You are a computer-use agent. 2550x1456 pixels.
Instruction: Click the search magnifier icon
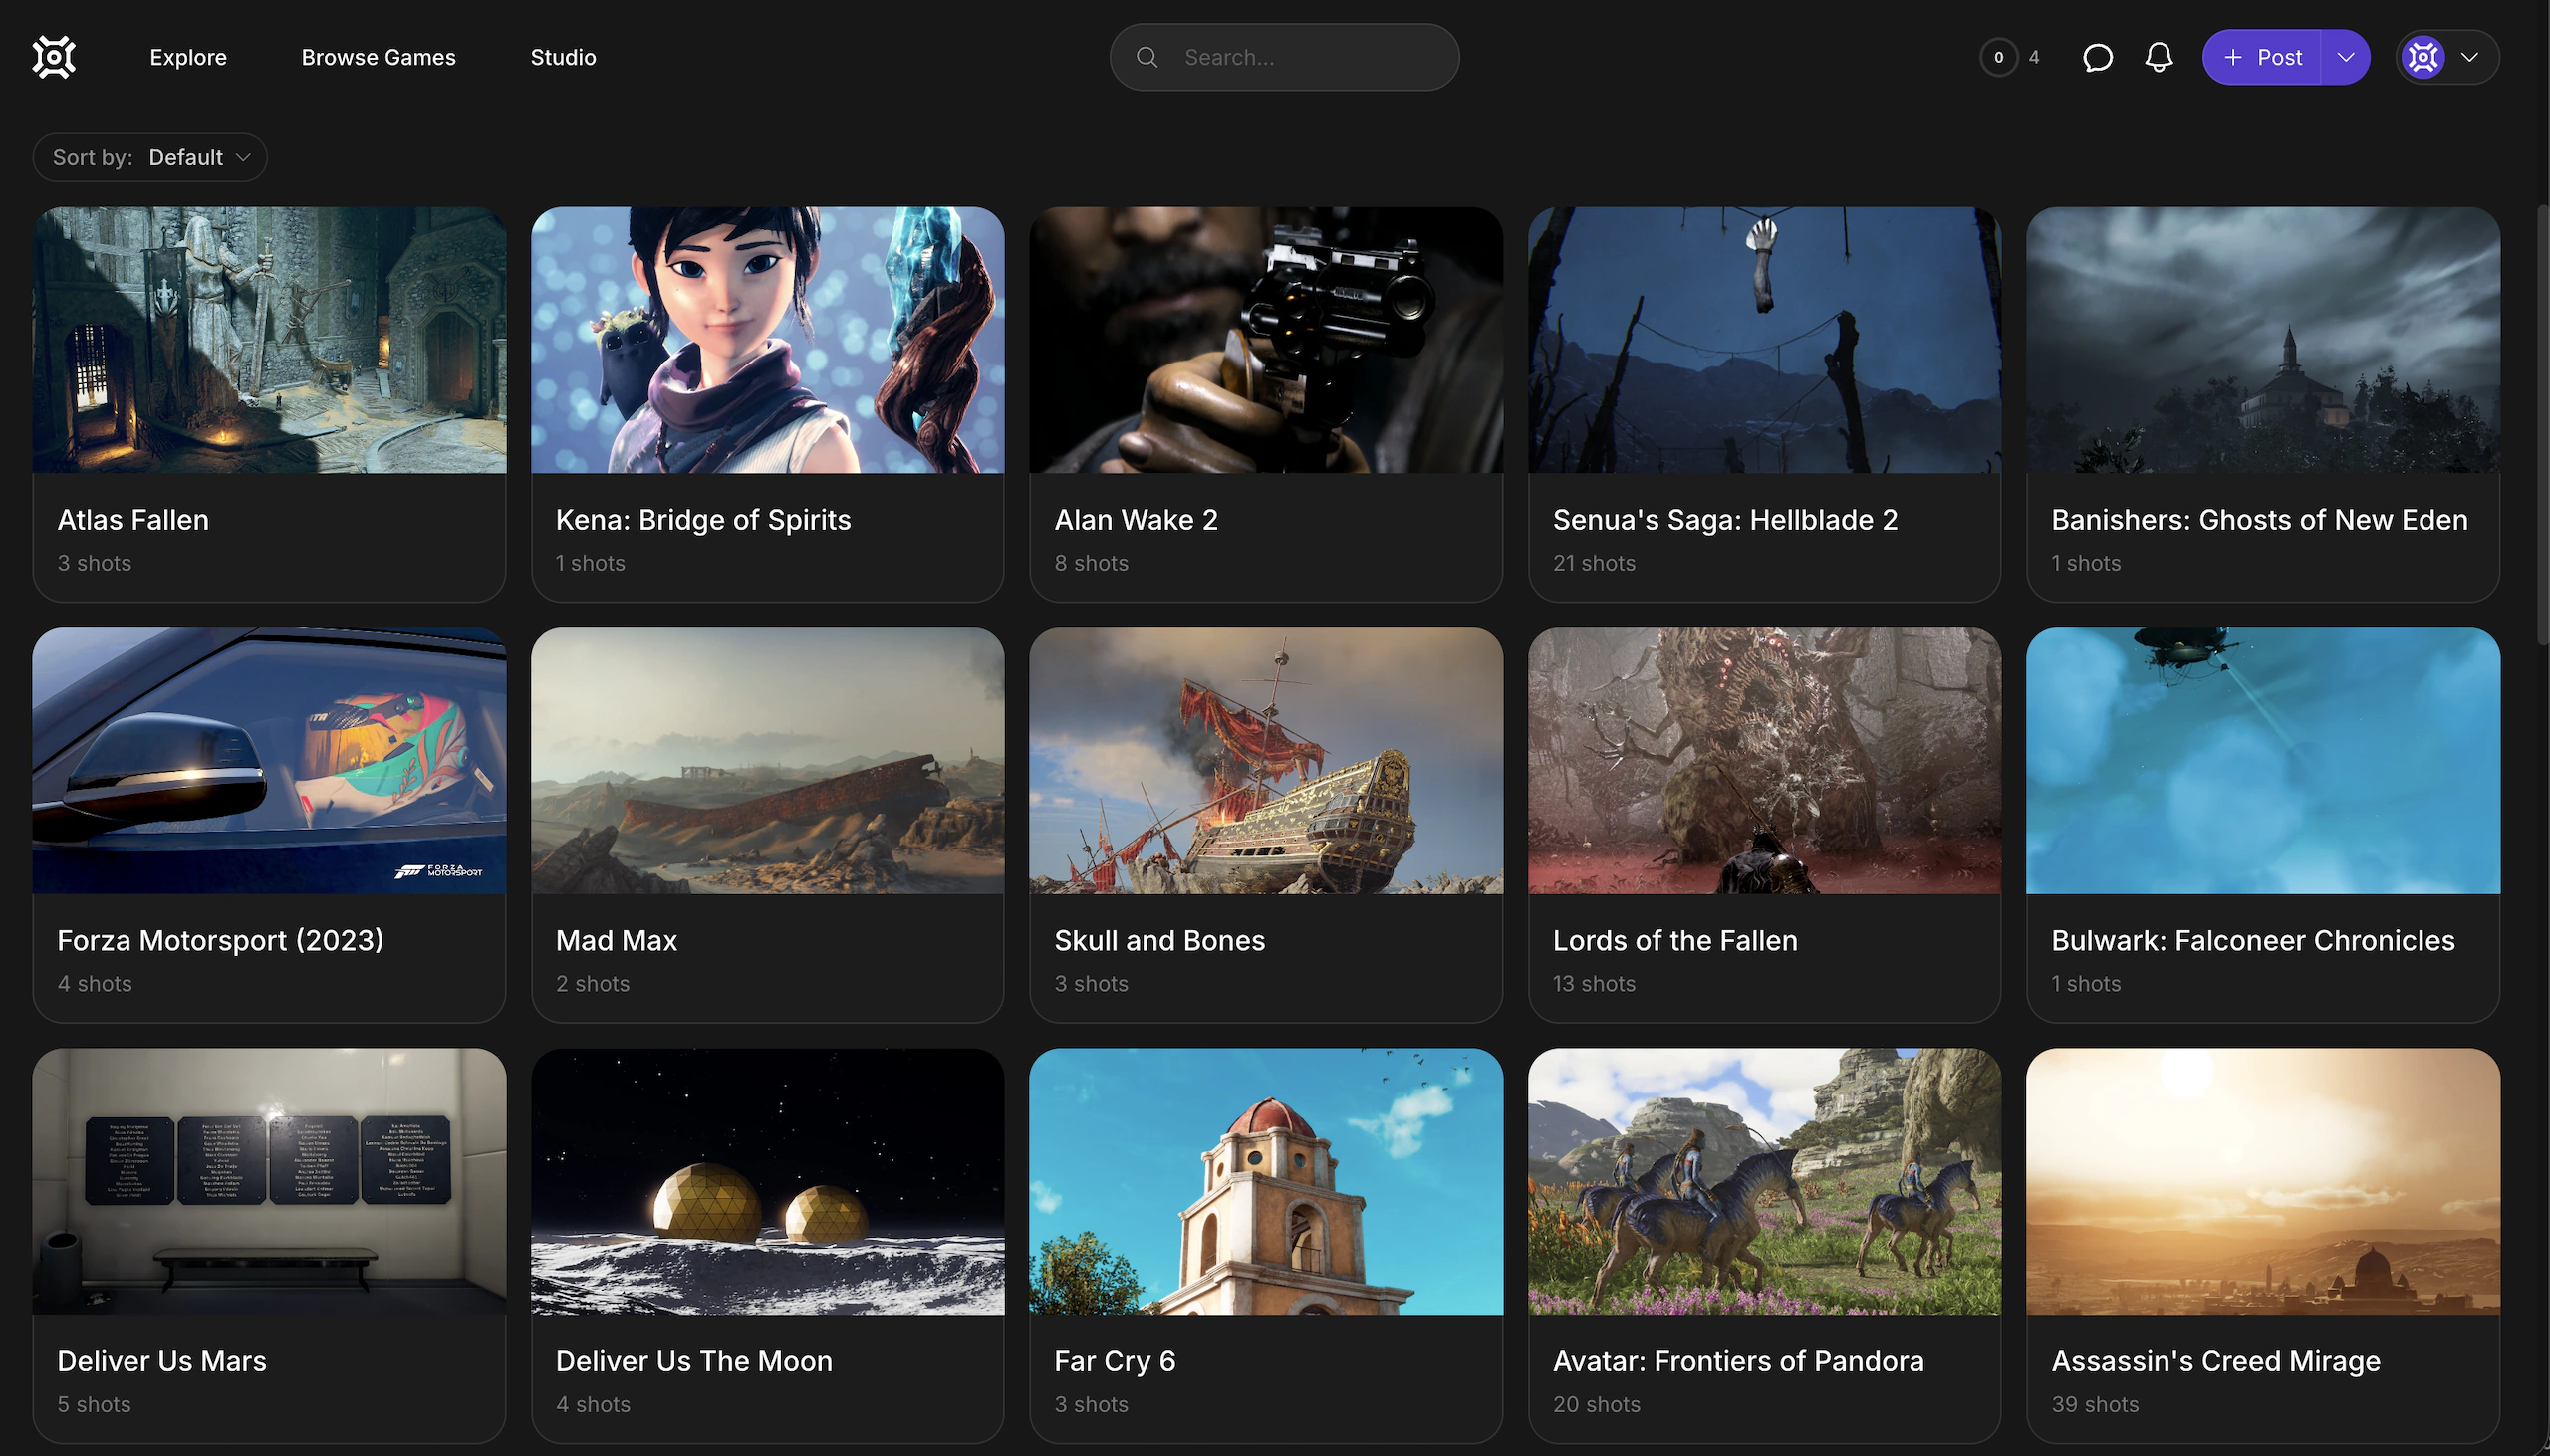pos(1147,57)
